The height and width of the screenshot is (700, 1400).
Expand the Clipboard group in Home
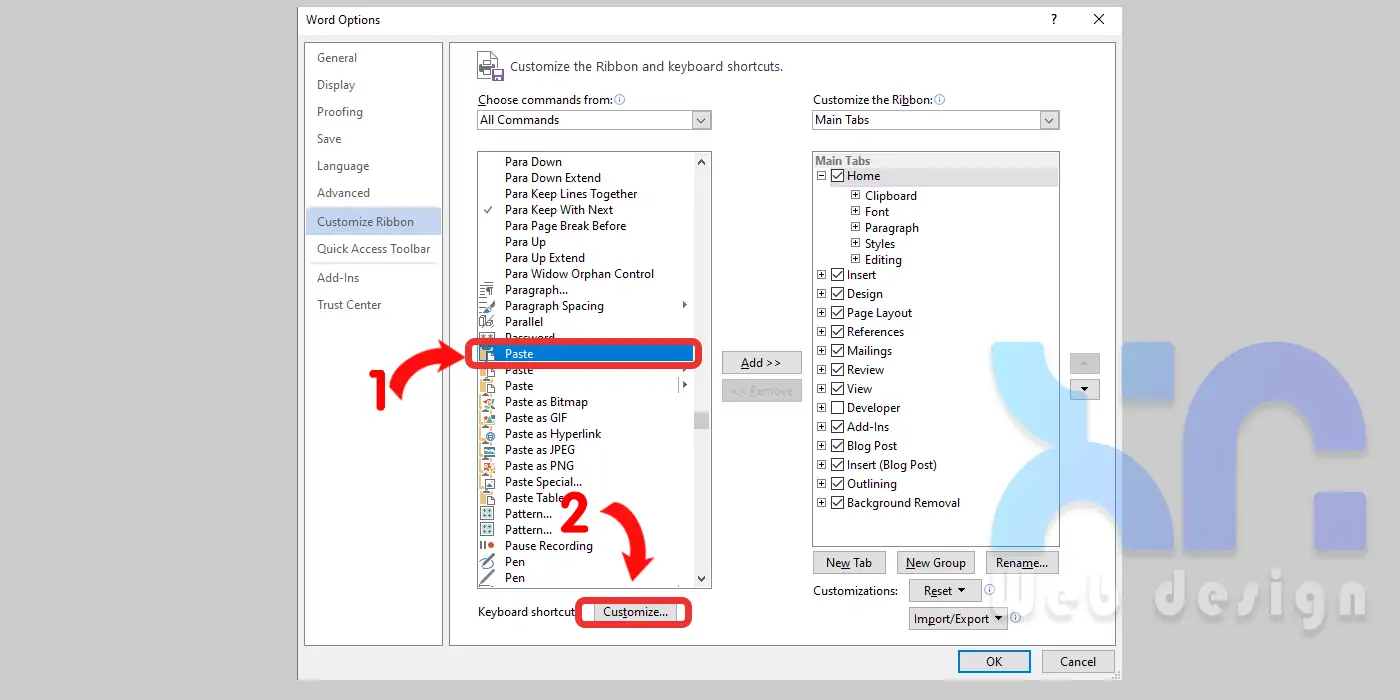point(855,196)
